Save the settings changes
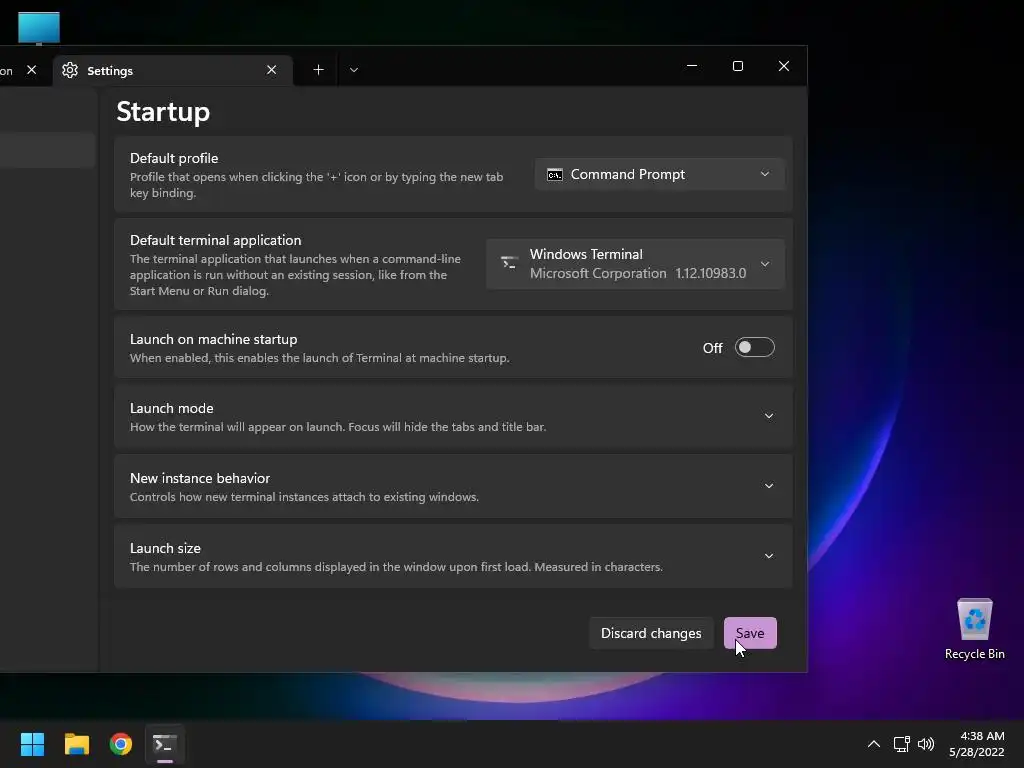Image resolution: width=1024 pixels, height=768 pixels. point(750,633)
